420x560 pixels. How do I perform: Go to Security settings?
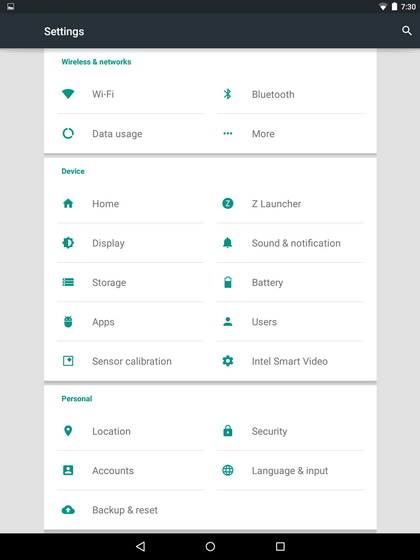click(290, 431)
